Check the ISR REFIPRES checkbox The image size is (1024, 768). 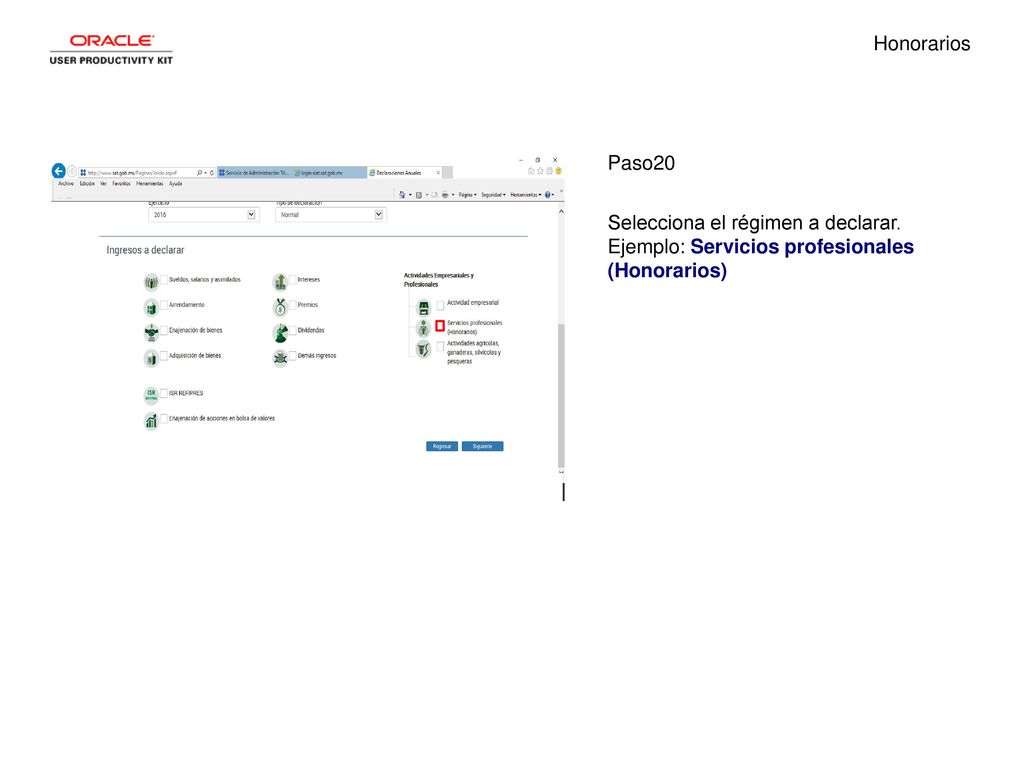click(164, 392)
